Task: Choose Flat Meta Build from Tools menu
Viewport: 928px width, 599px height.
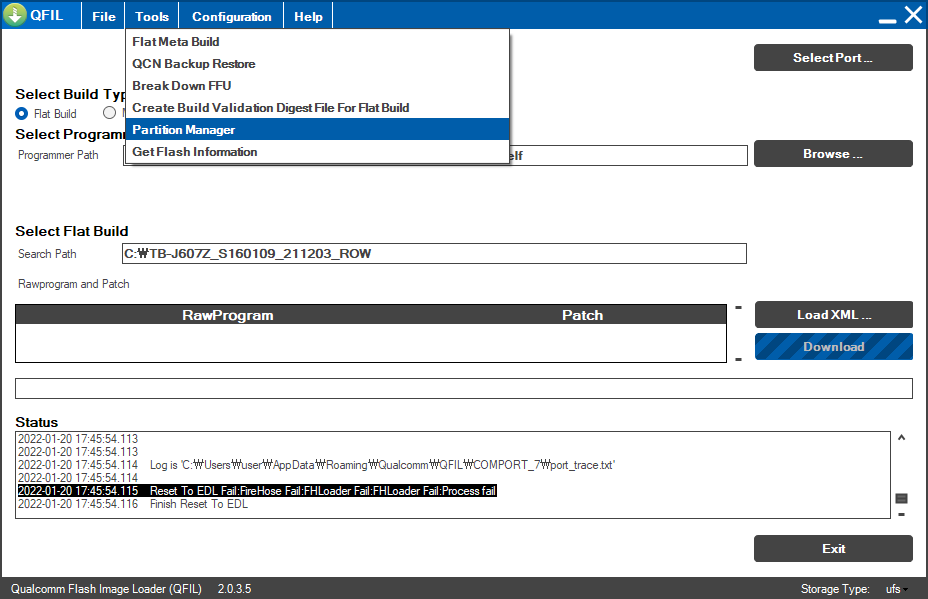Action: click(317, 41)
